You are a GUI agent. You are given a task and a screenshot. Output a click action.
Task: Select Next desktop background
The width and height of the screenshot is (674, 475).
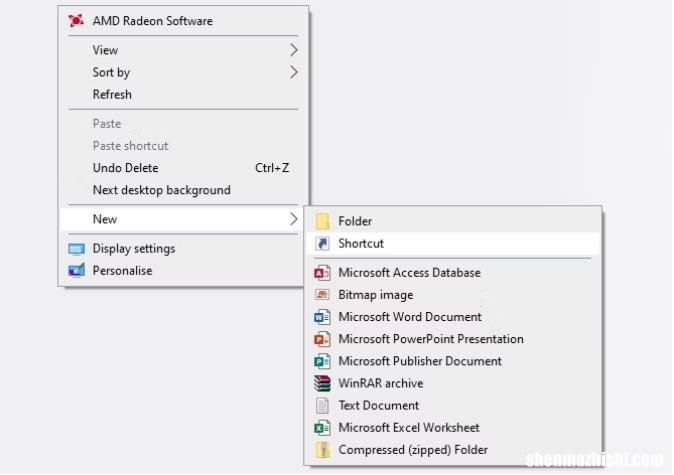coord(183,190)
